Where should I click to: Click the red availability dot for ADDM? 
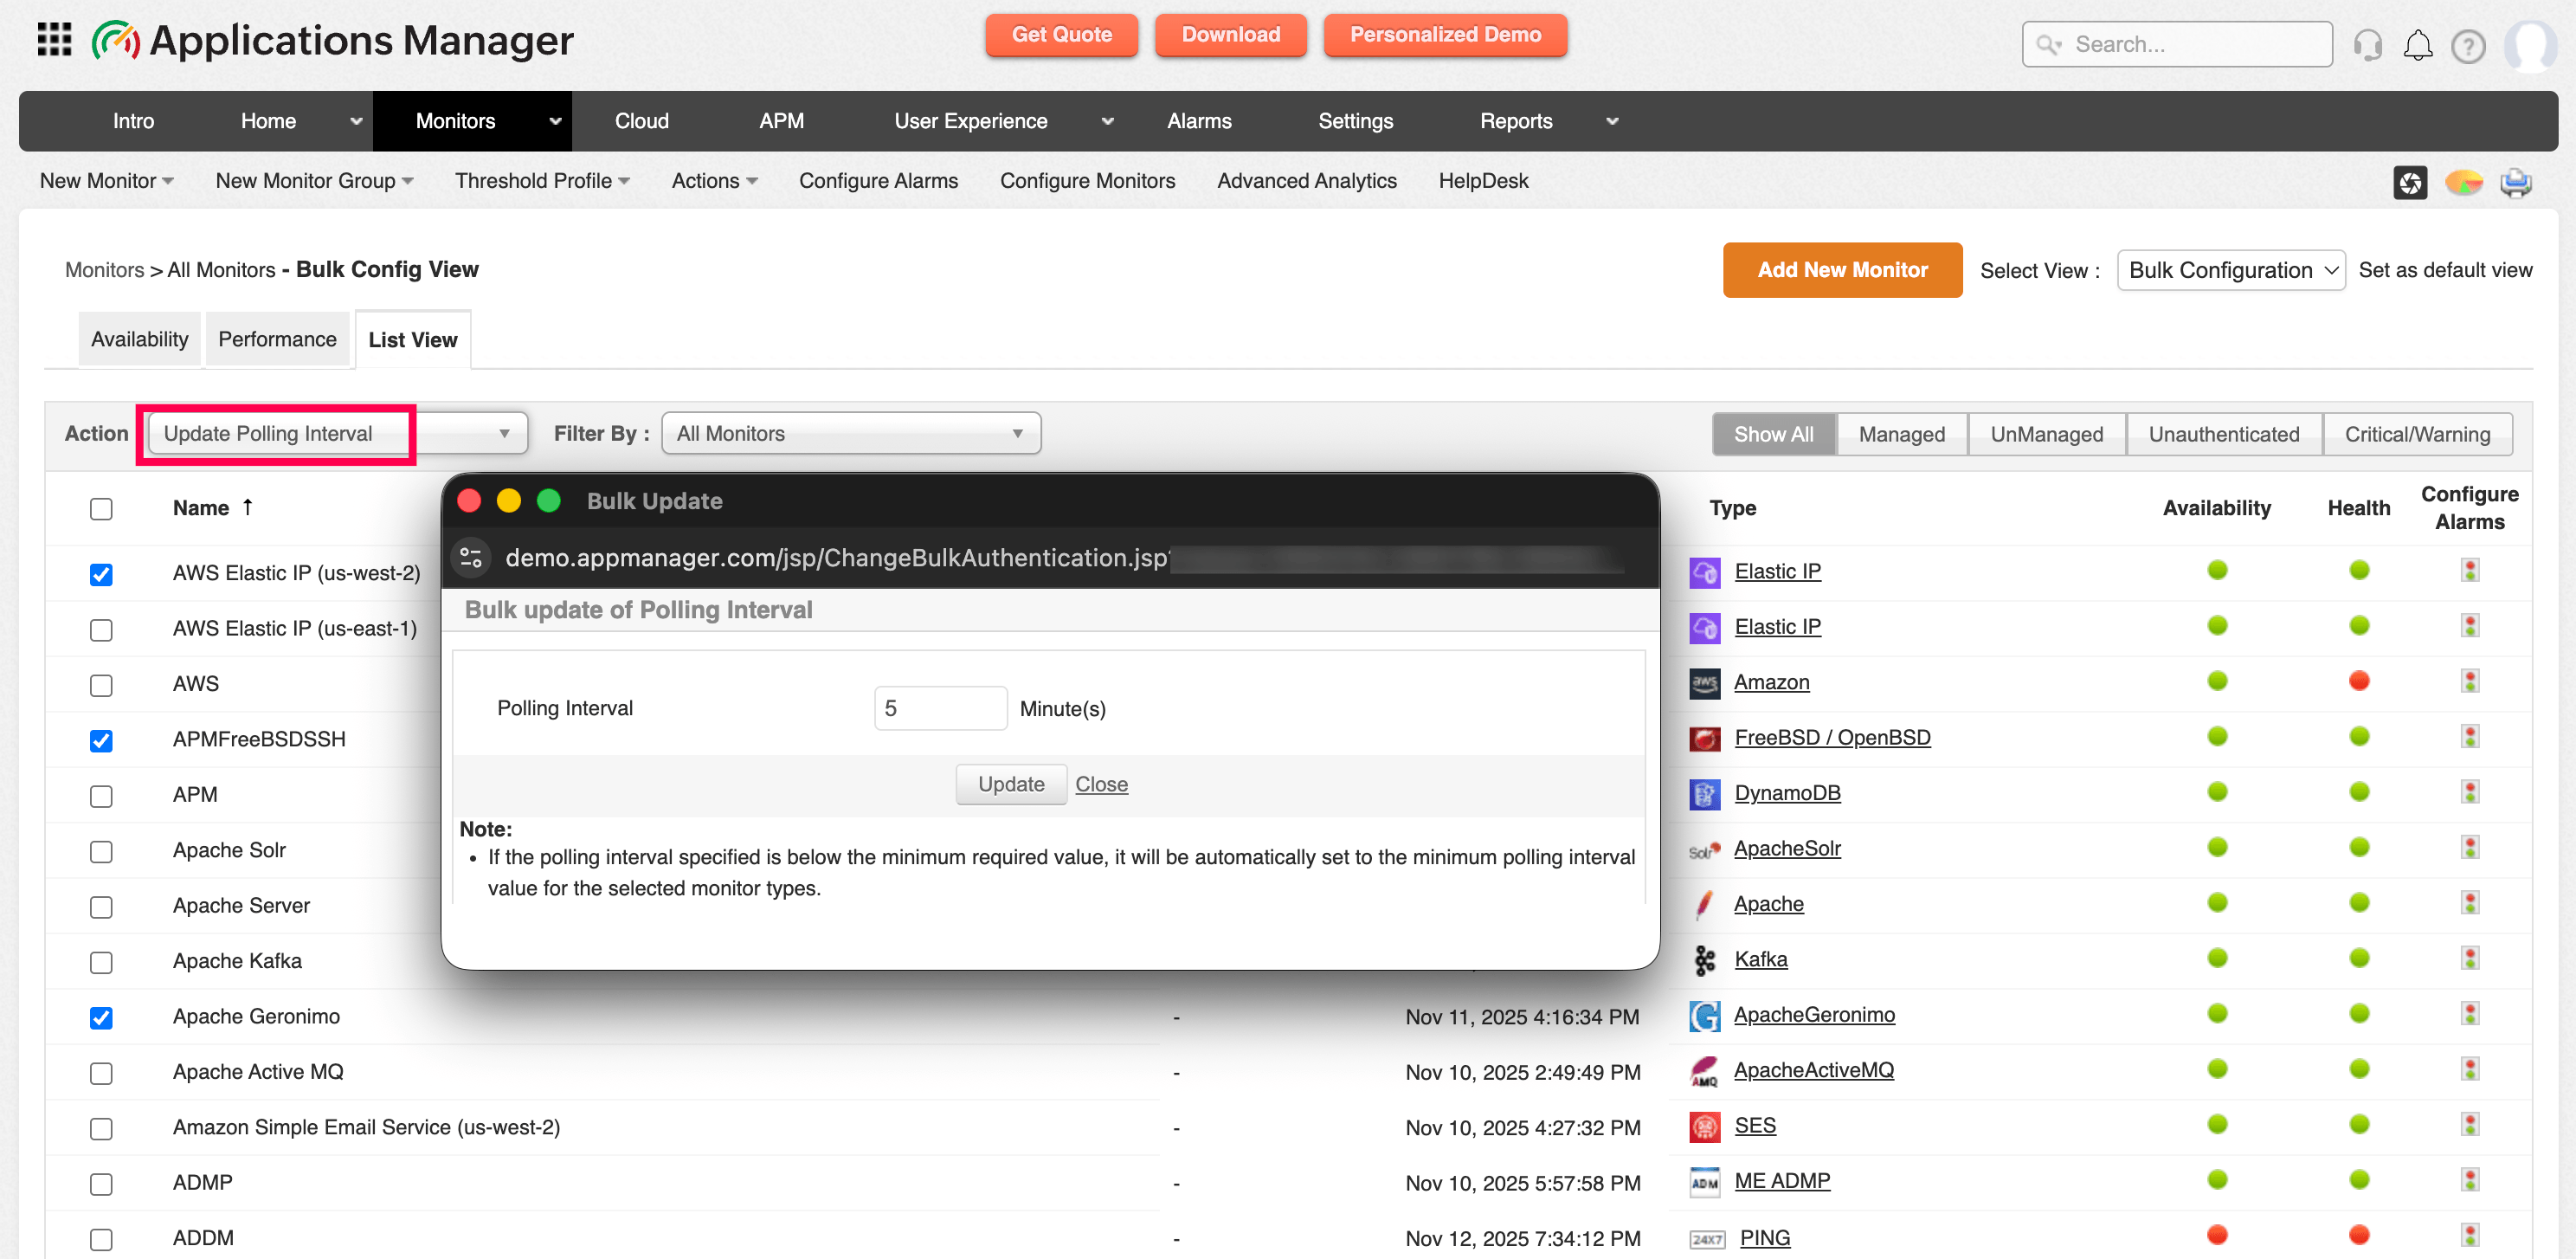point(2217,1236)
